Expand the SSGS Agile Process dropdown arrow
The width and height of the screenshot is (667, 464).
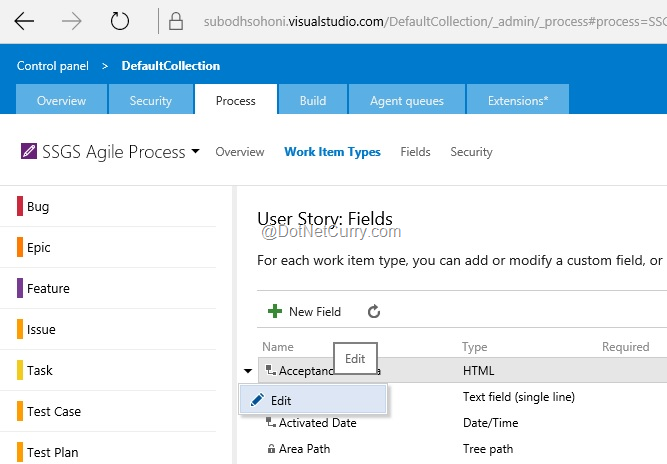click(195, 151)
